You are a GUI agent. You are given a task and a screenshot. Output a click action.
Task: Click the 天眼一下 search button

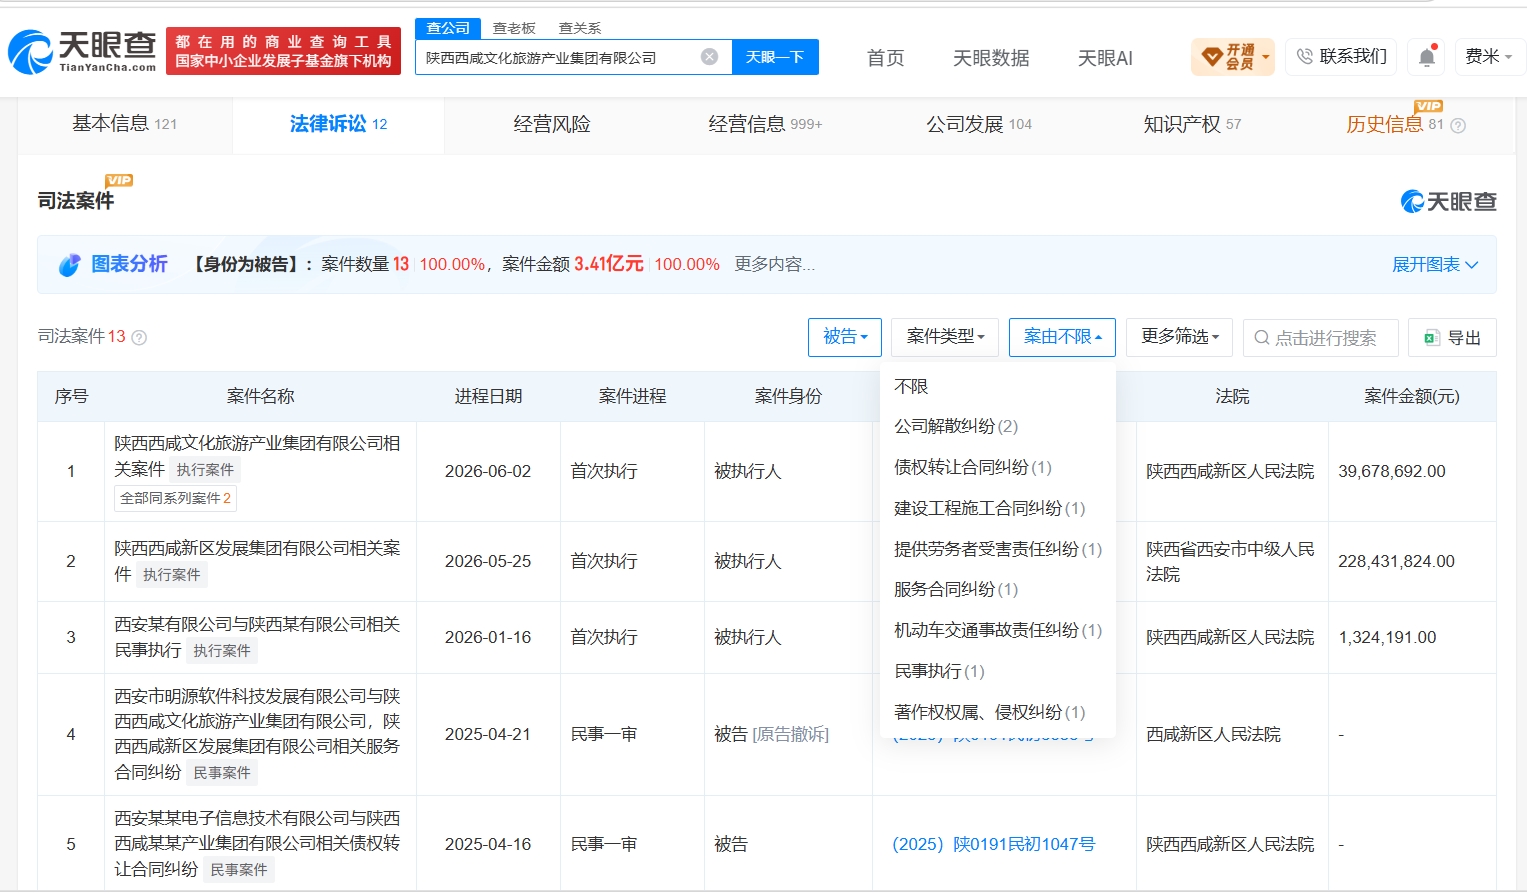(775, 57)
